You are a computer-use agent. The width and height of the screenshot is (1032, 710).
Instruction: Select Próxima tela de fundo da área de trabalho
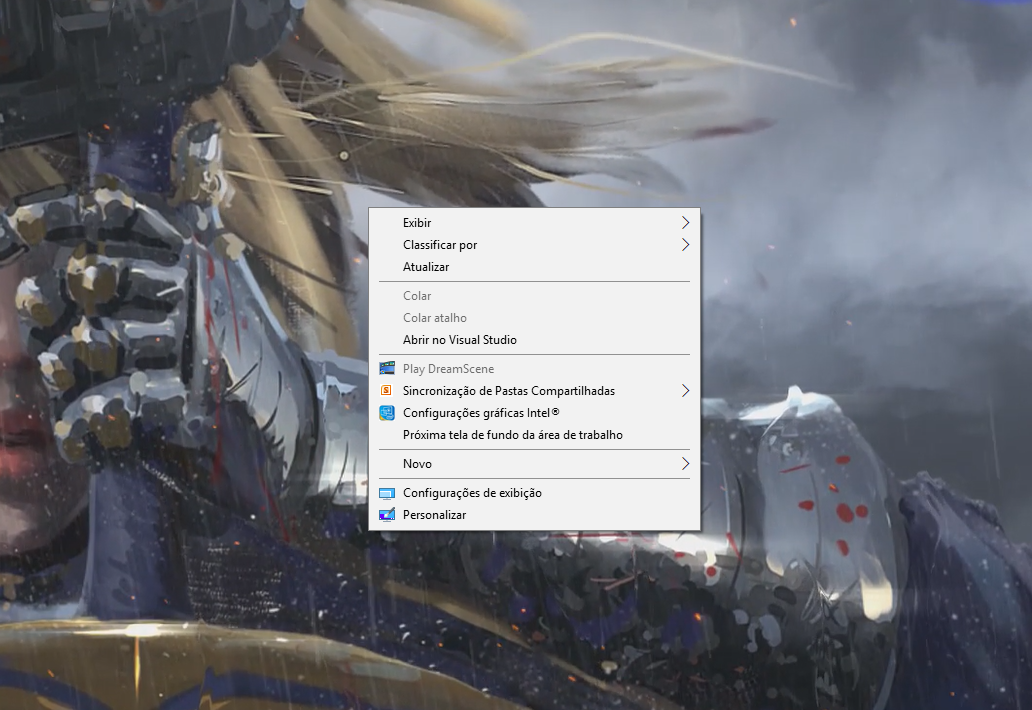click(x=534, y=435)
